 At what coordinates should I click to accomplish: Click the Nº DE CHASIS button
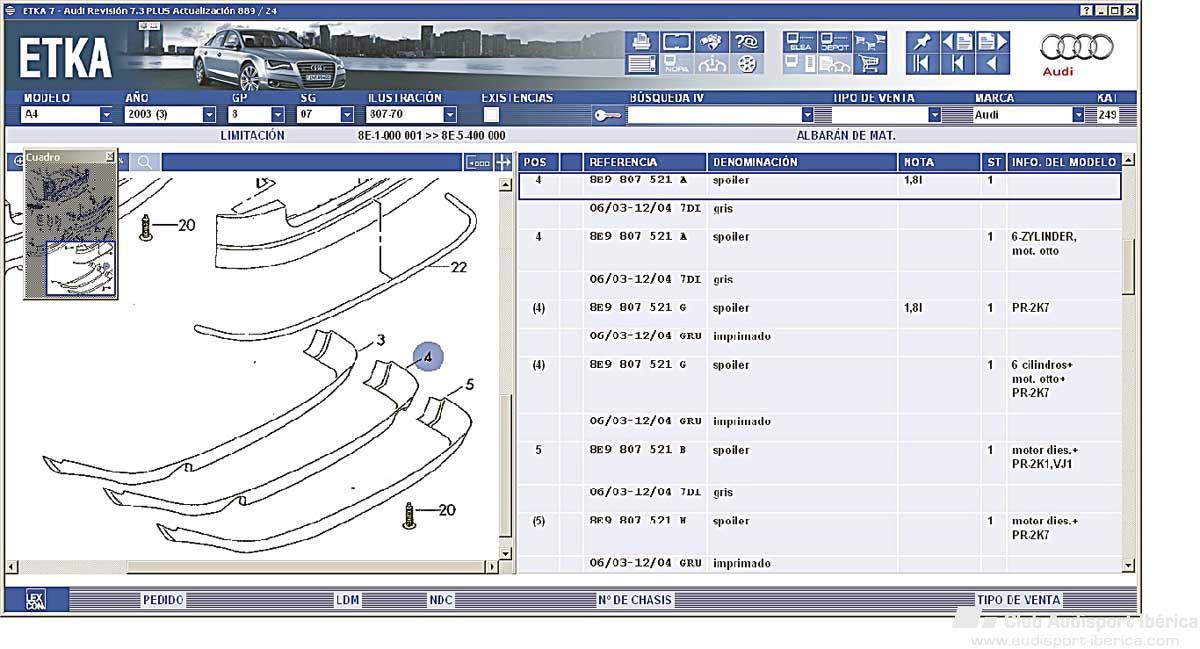635,600
